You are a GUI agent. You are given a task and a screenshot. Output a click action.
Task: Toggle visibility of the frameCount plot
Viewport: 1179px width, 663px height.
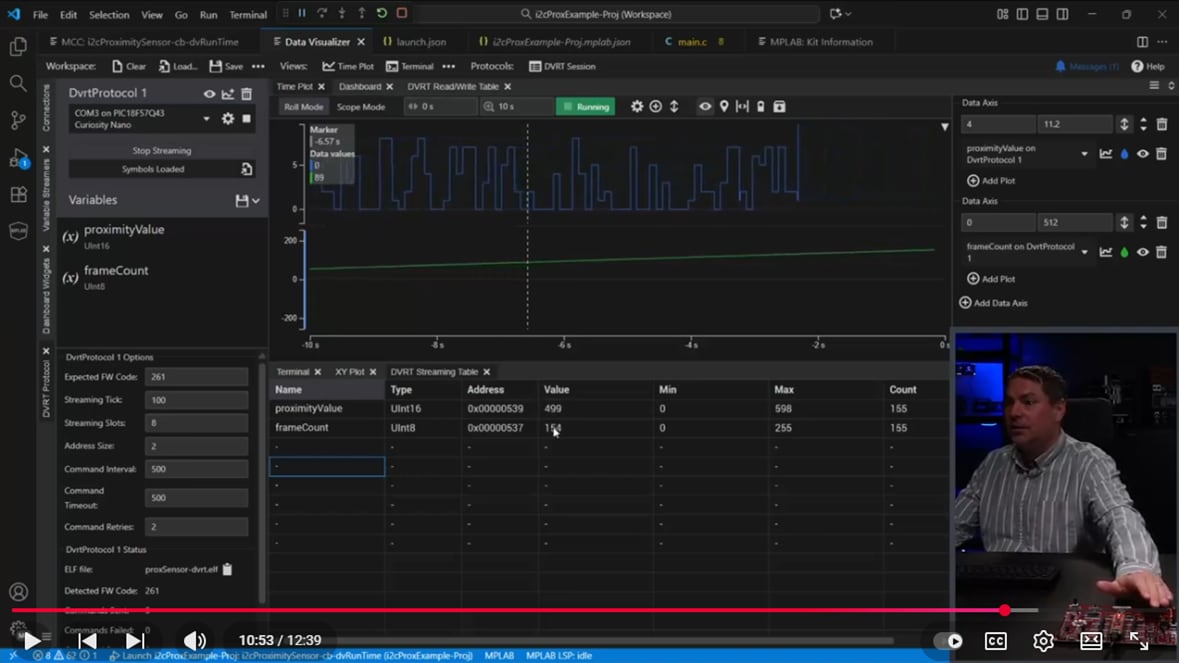(x=1143, y=252)
